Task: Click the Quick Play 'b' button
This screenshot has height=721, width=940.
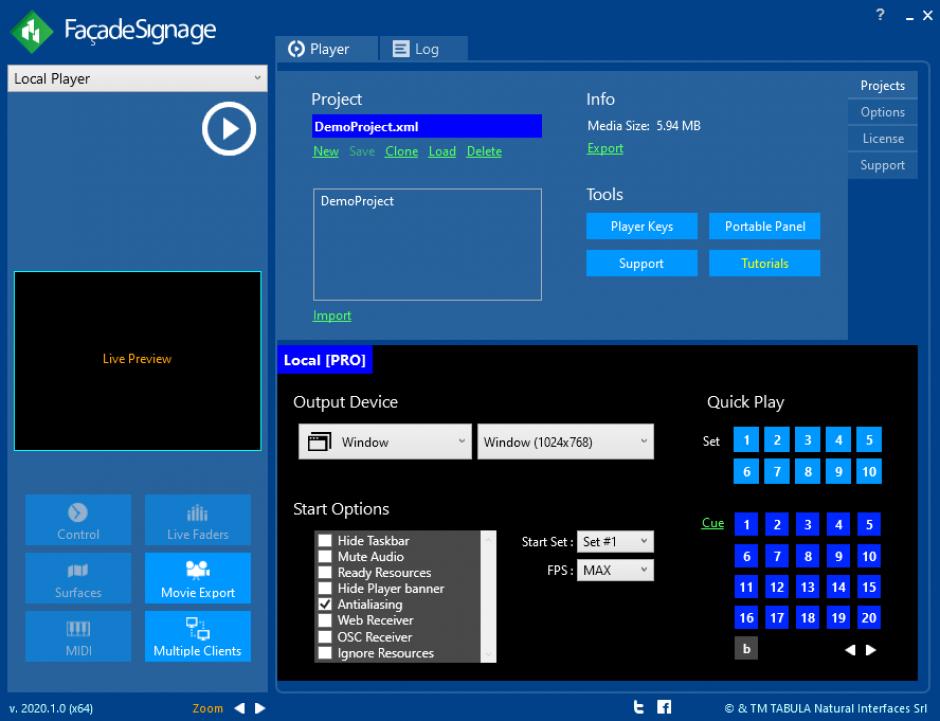Action: [746, 648]
